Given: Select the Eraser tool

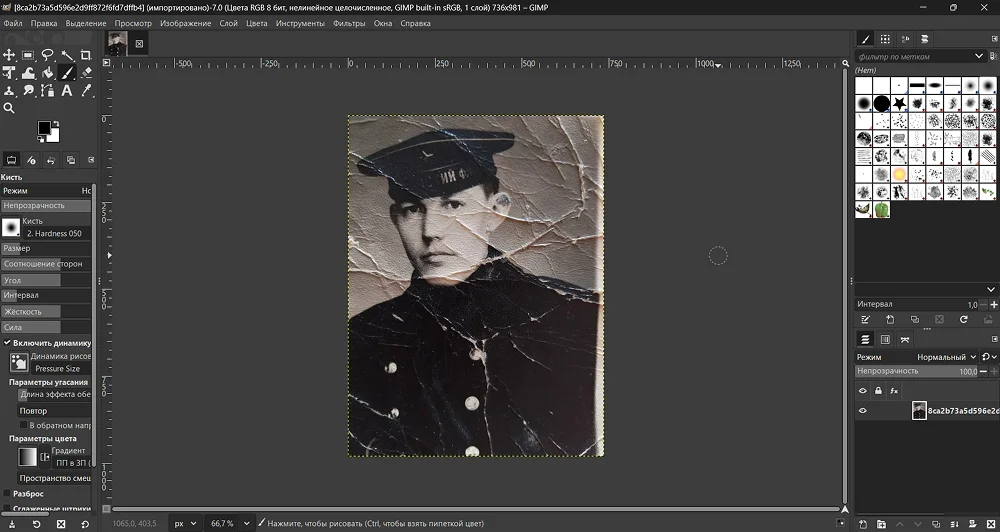Looking at the screenshot, I should 86,73.
